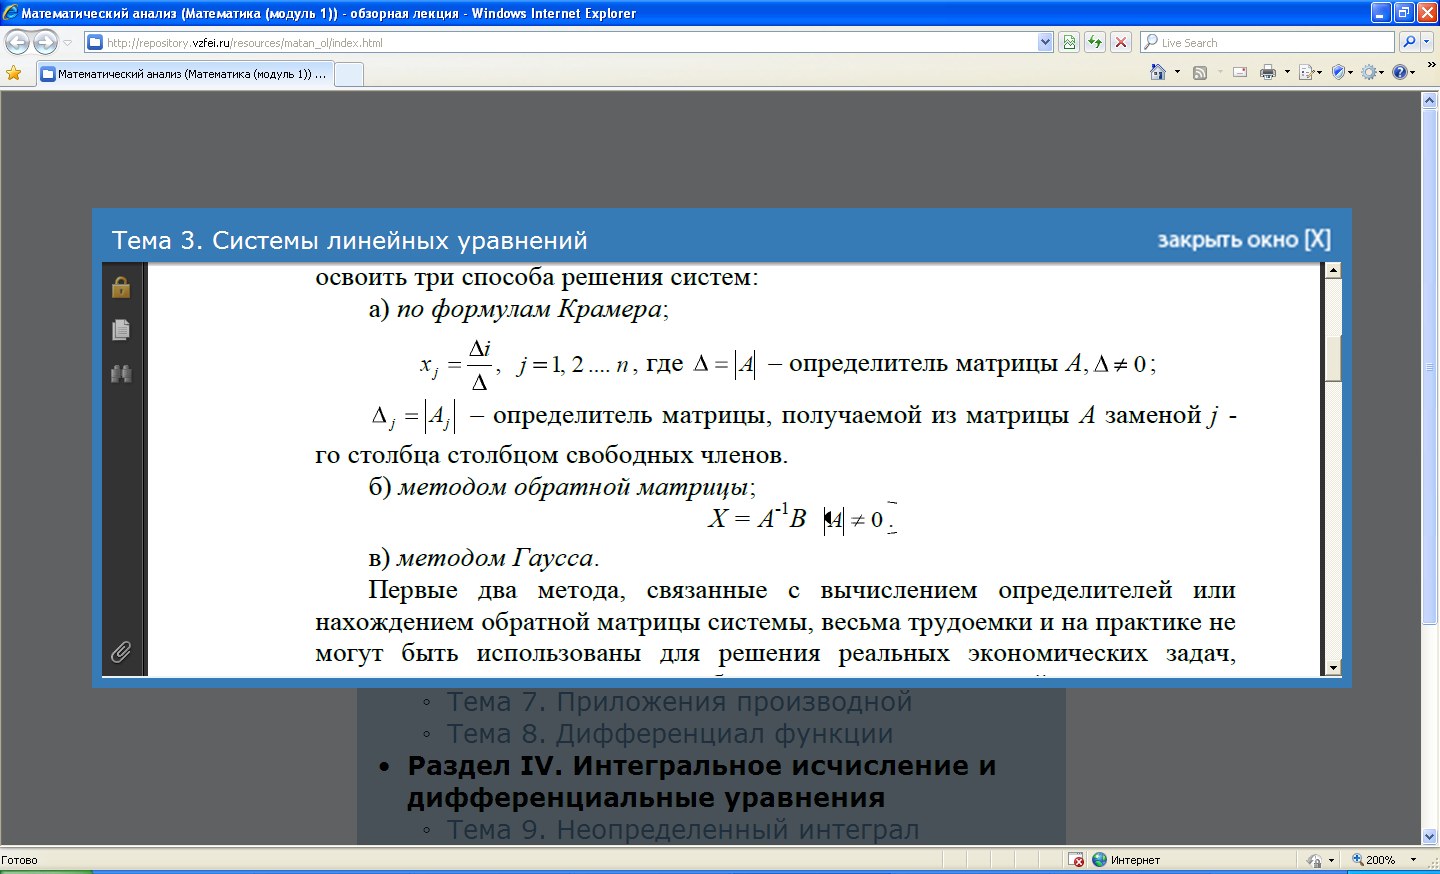Click the browser page scrollbar up arrow
This screenshot has height=874, width=1440.
(x=1429, y=99)
